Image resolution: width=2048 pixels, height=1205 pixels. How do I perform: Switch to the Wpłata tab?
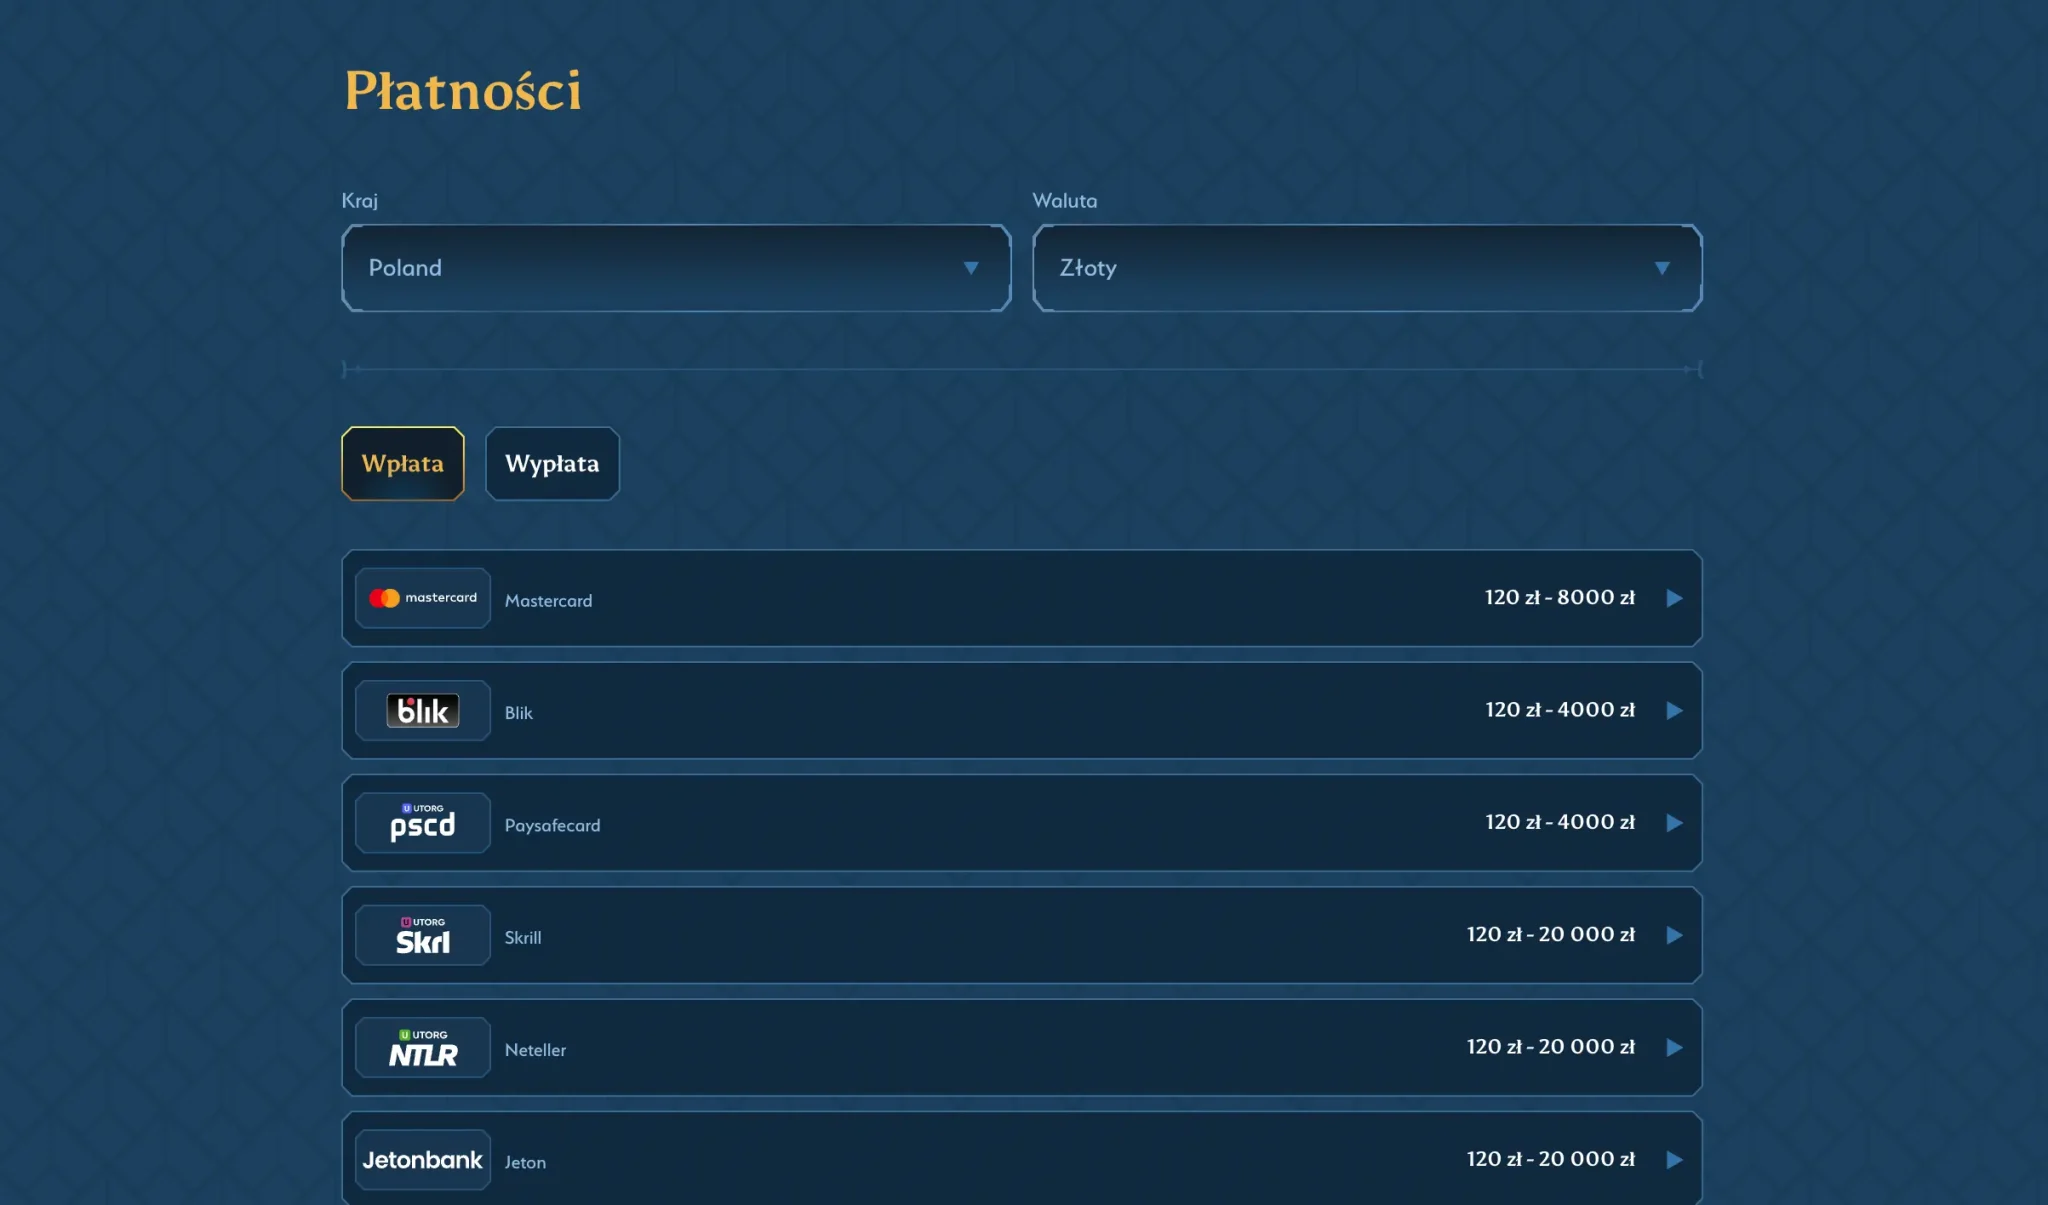pyautogui.click(x=402, y=464)
